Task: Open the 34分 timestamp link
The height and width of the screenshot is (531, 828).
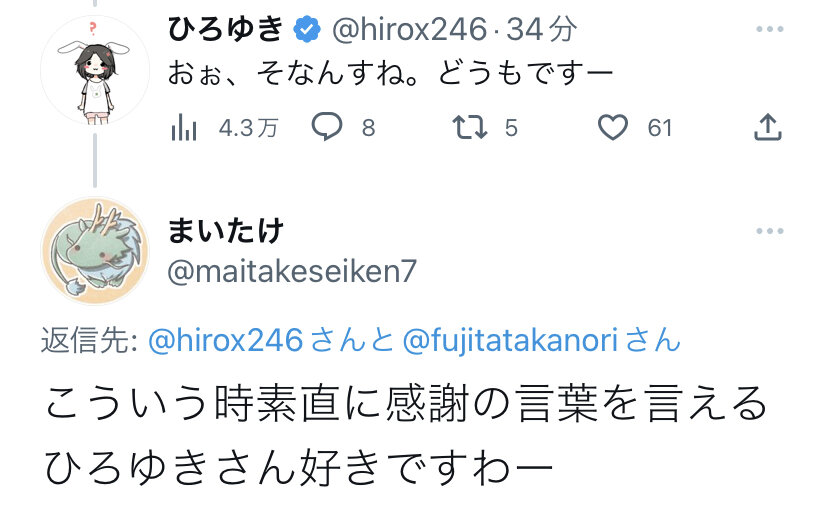Action: click(x=541, y=29)
